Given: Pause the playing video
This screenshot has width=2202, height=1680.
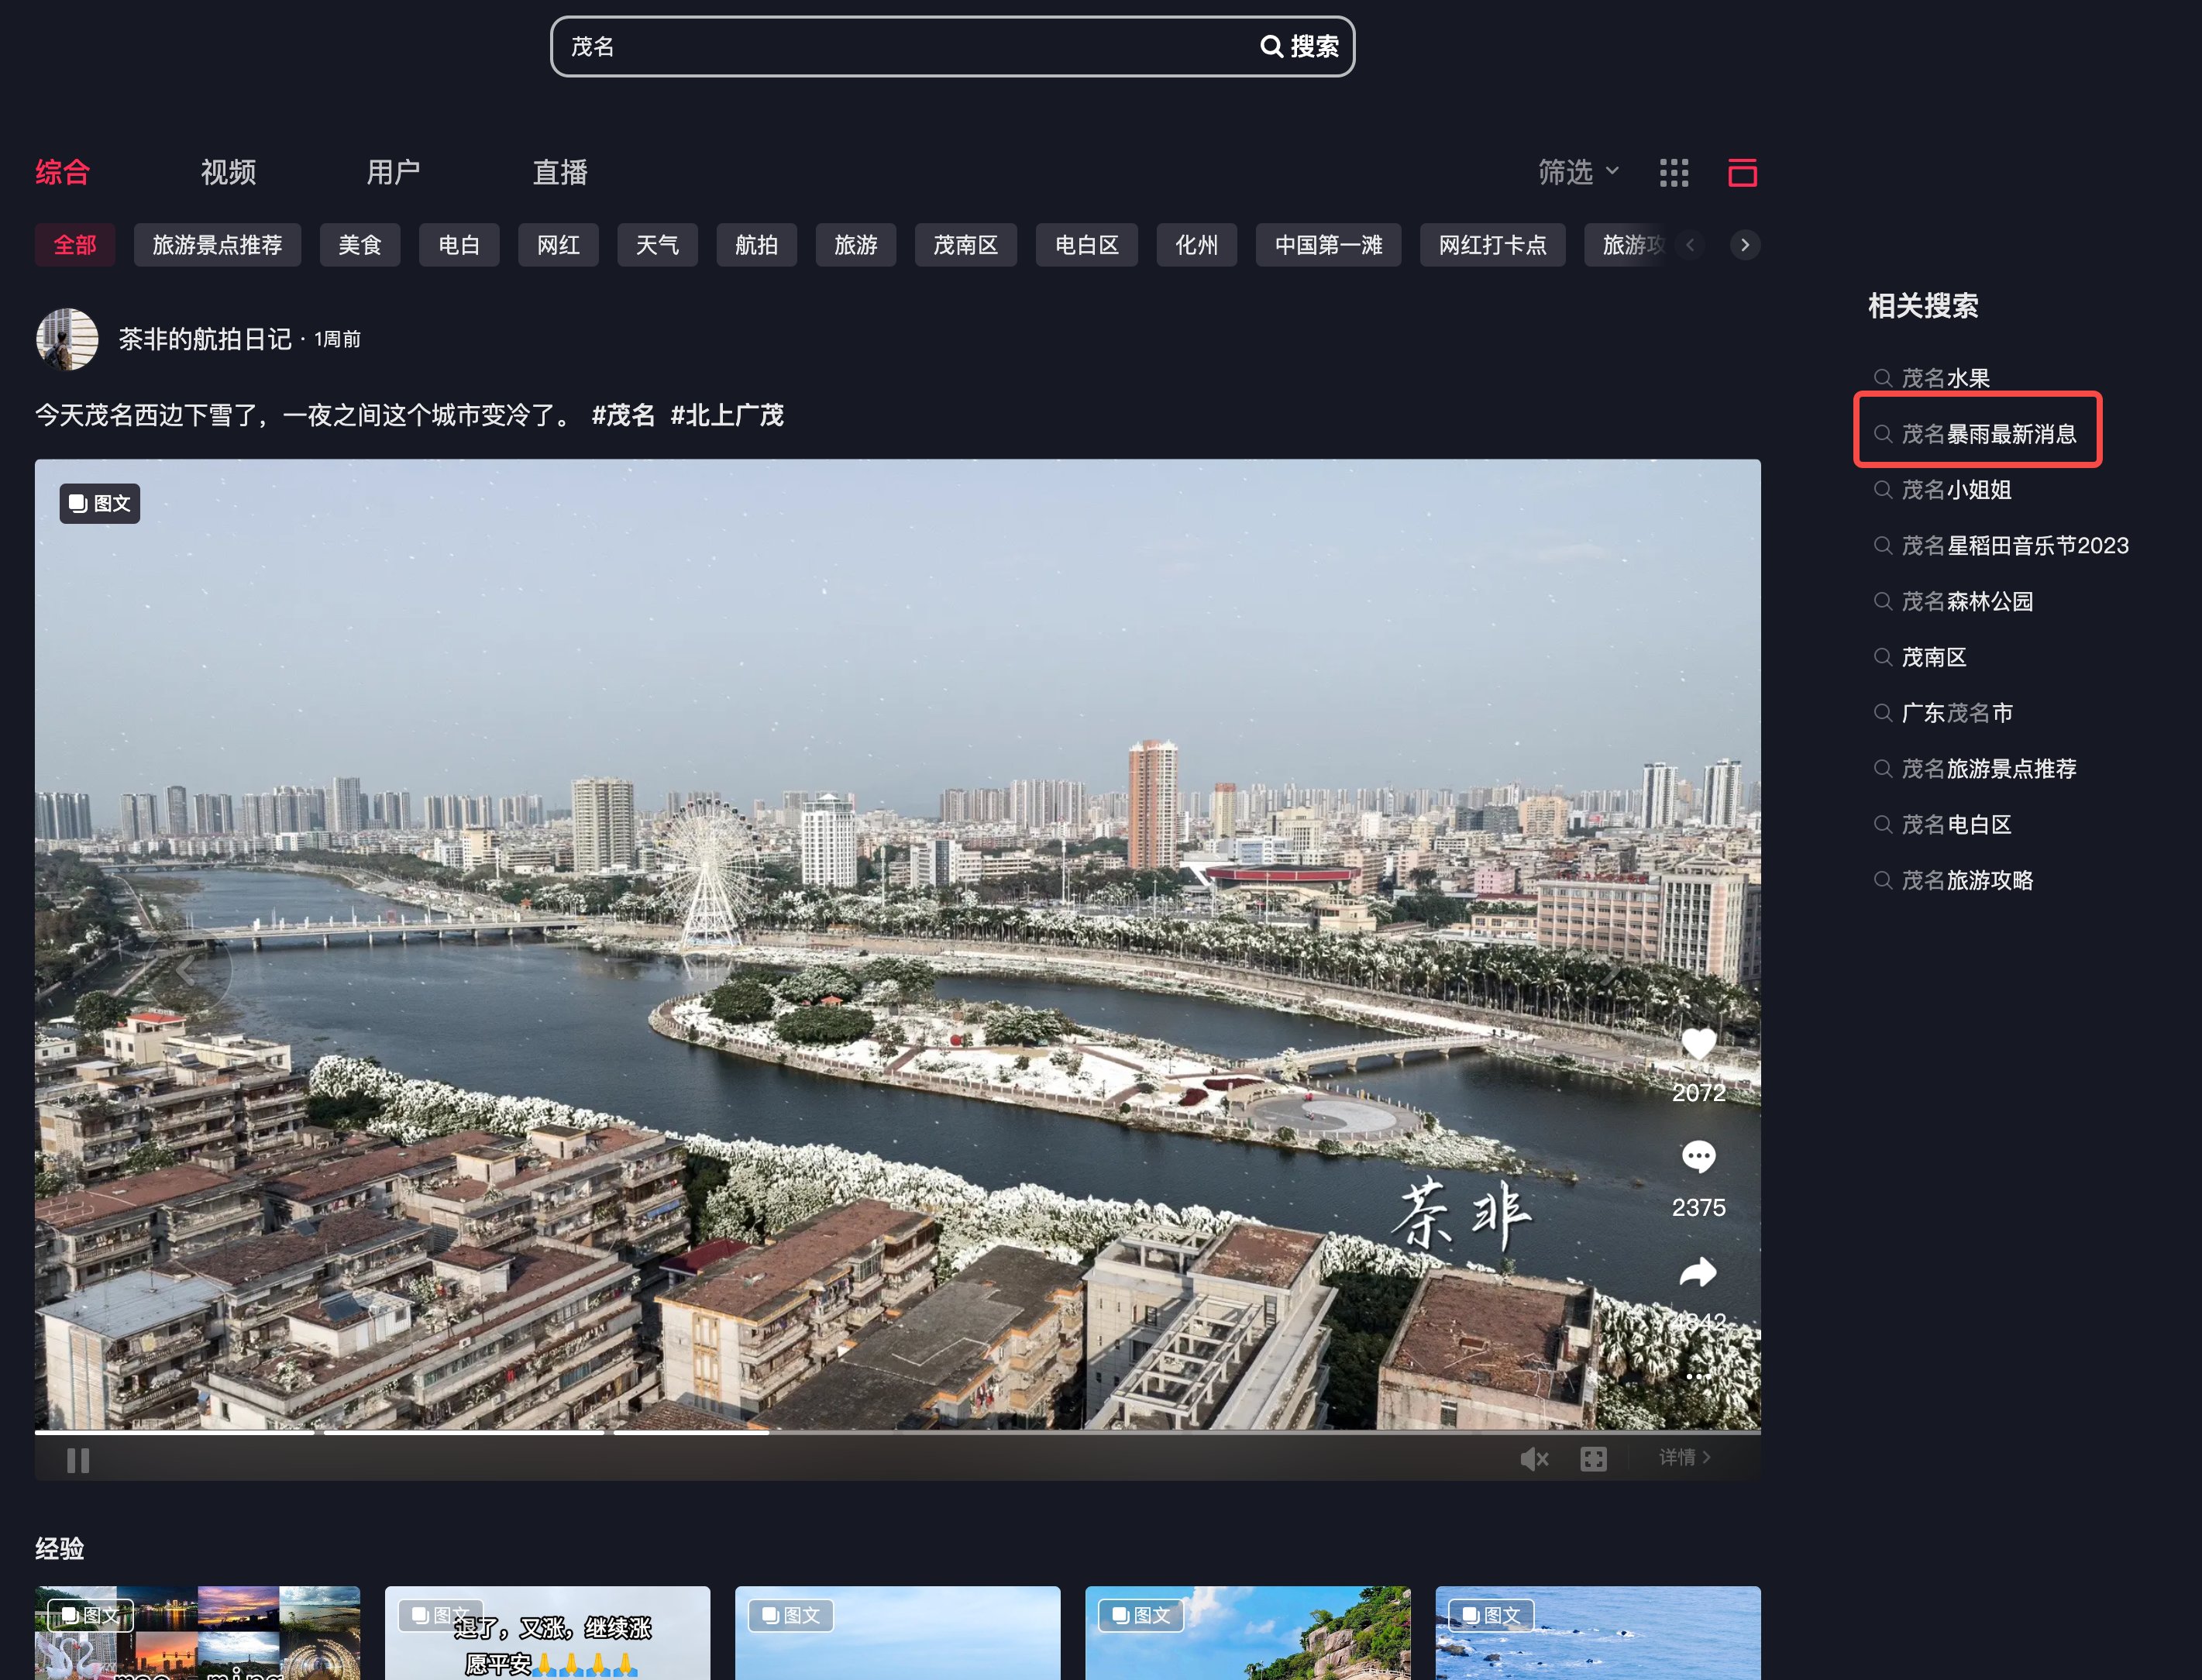Looking at the screenshot, I should (x=78, y=1460).
